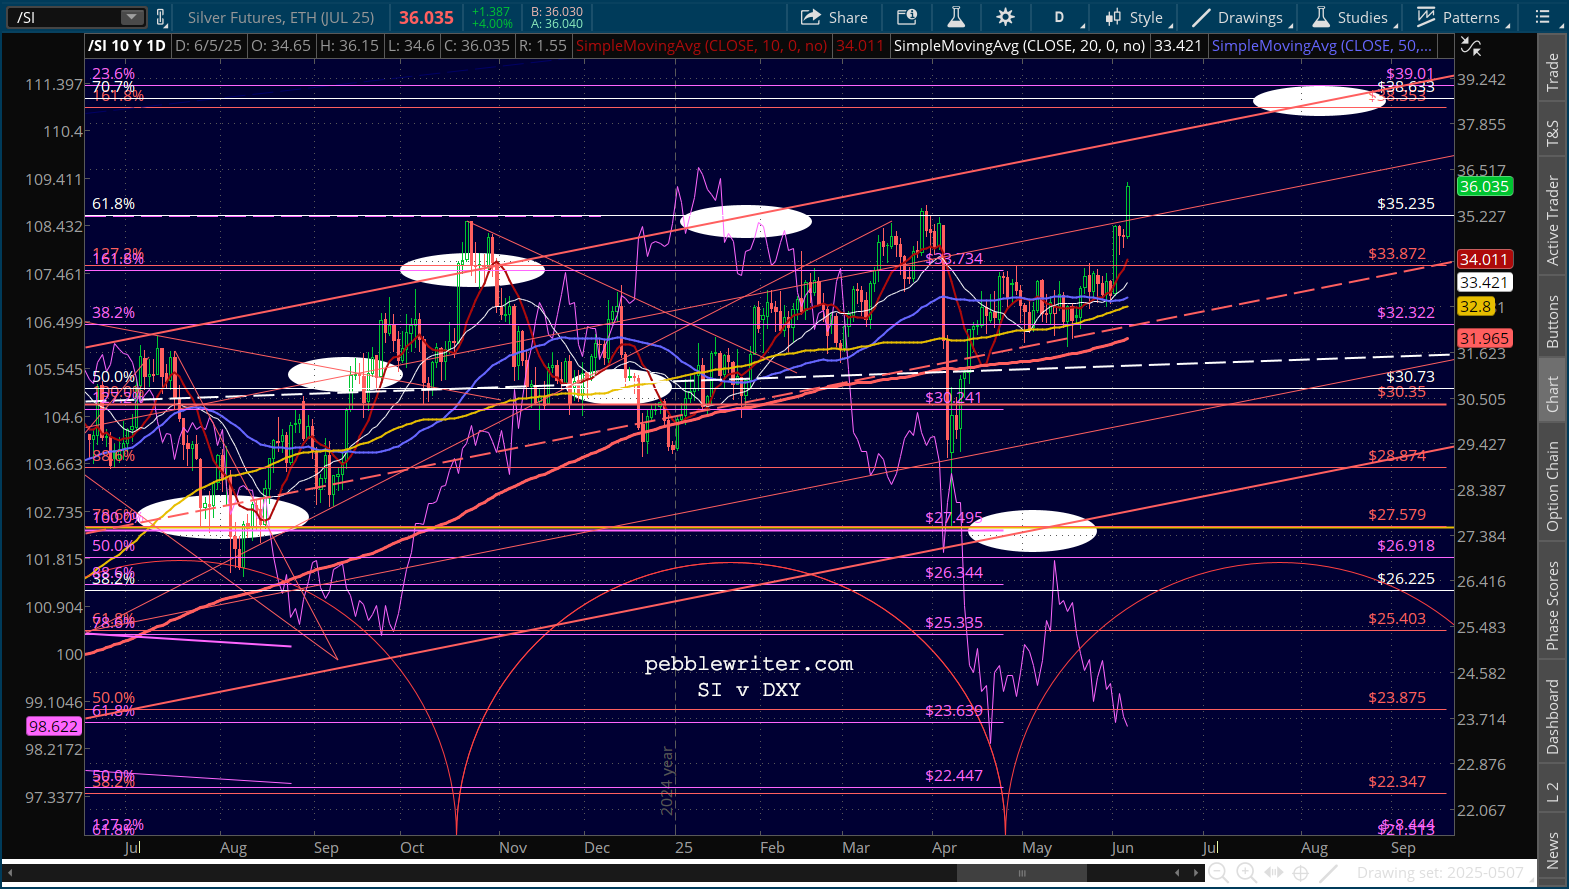
Task: Click the drawing tool line icon
Action: tap(1328, 873)
